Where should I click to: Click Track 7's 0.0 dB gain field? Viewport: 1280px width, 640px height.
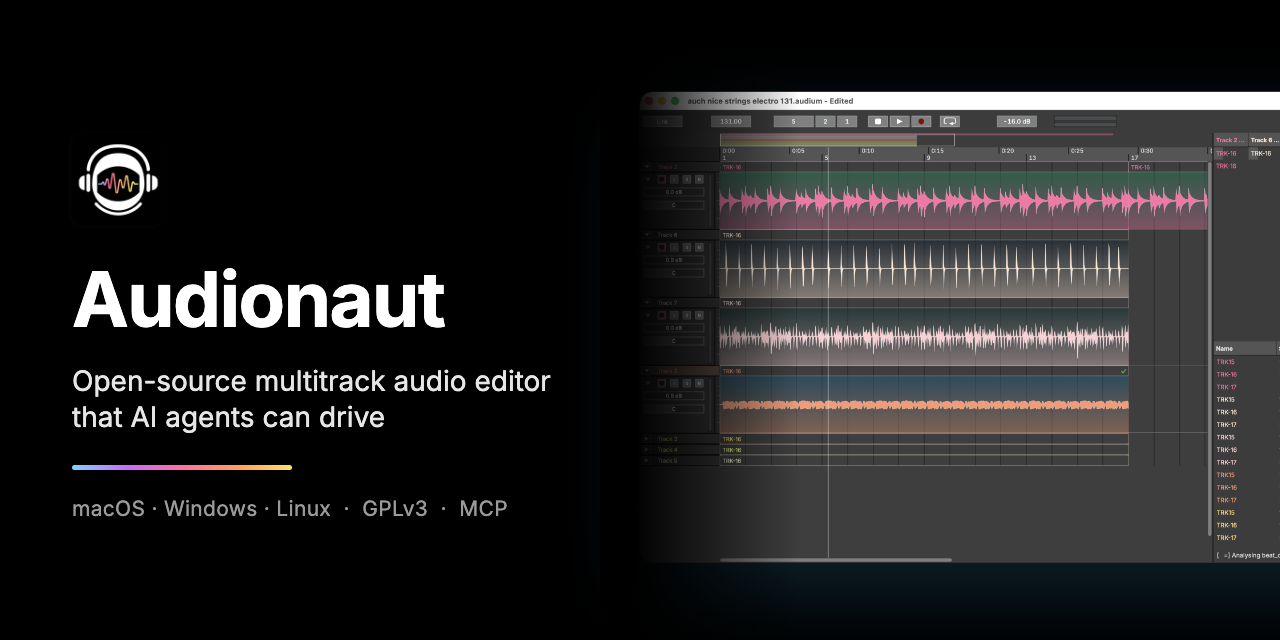(x=673, y=328)
